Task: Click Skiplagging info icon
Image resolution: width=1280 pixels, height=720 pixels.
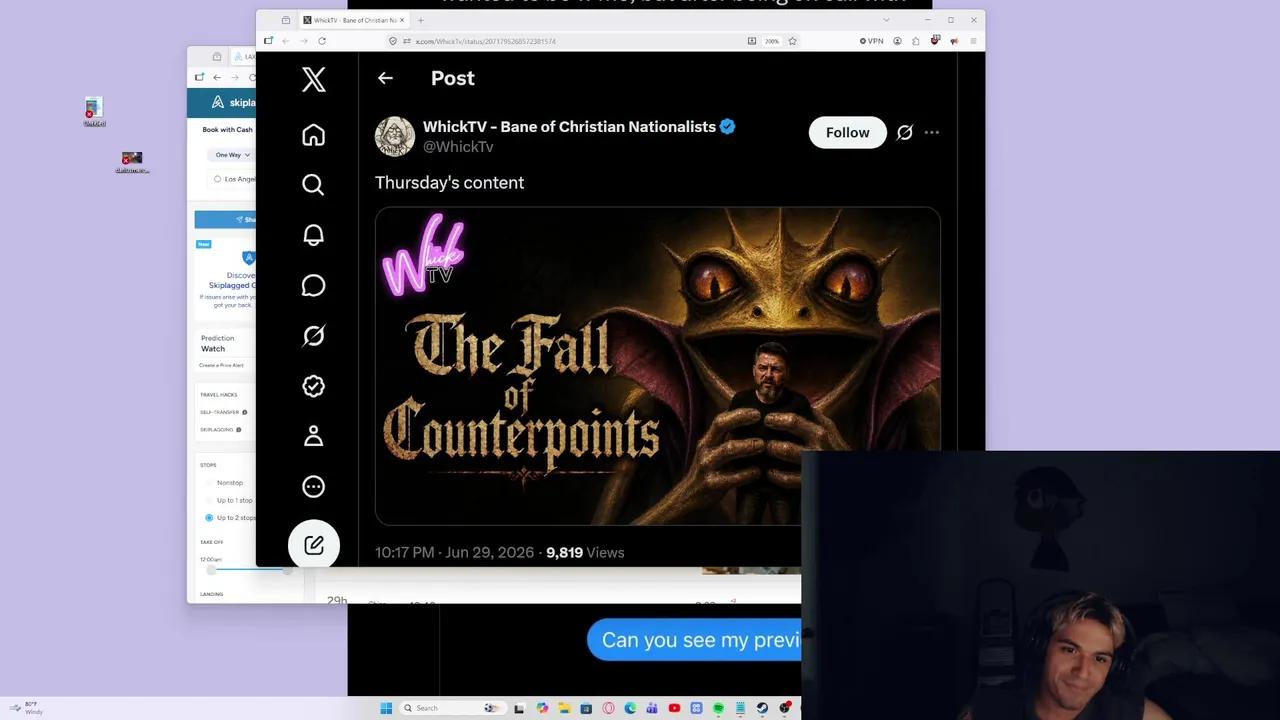Action: [239, 430]
